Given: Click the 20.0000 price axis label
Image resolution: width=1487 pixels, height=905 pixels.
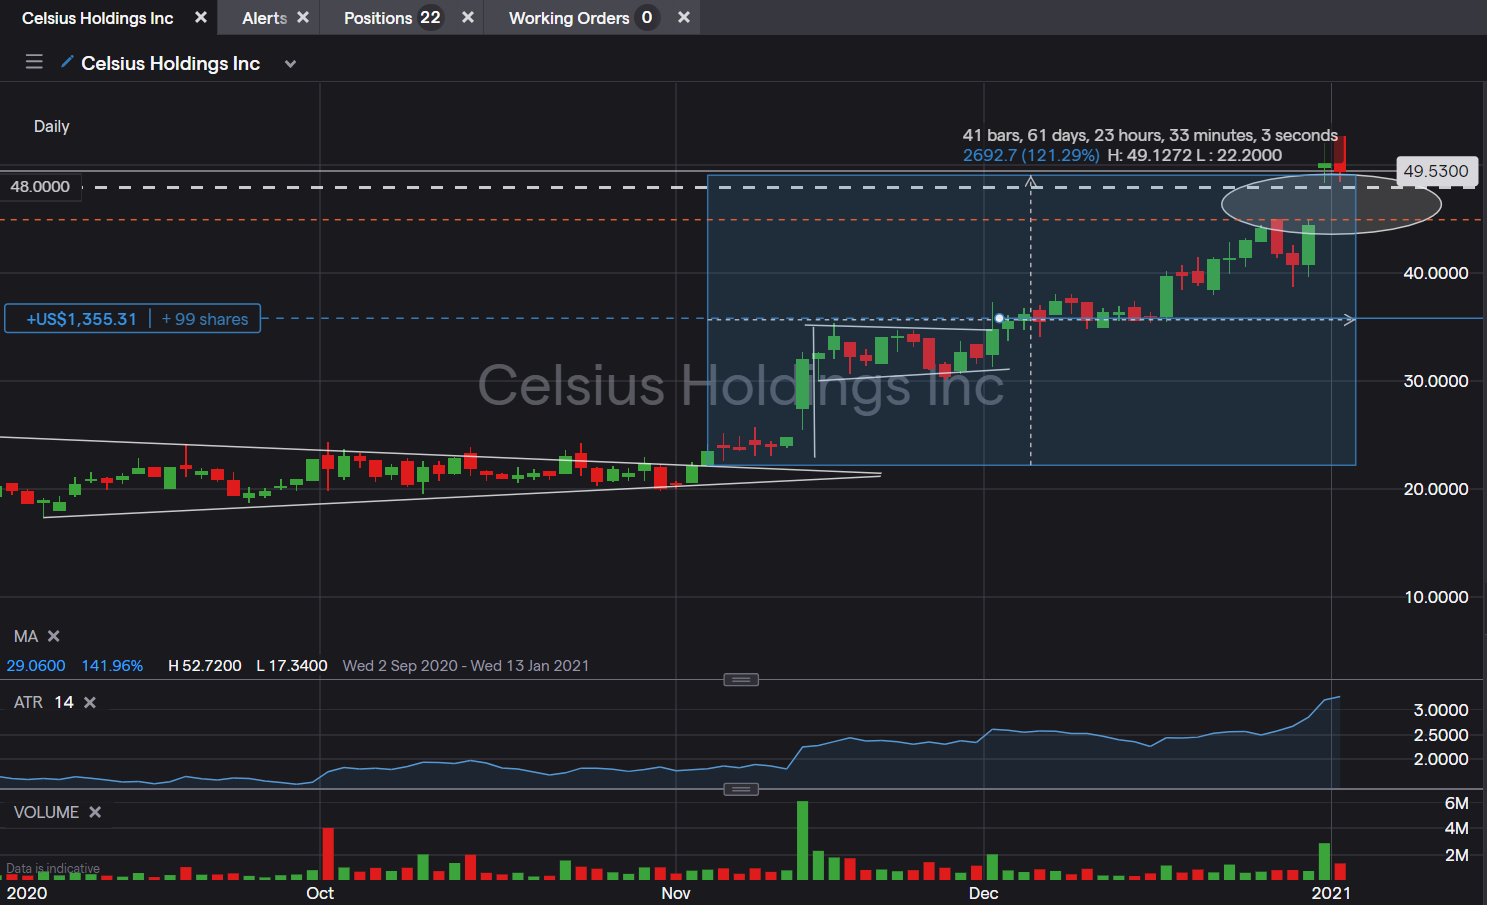Looking at the screenshot, I should pos(1436,489).
